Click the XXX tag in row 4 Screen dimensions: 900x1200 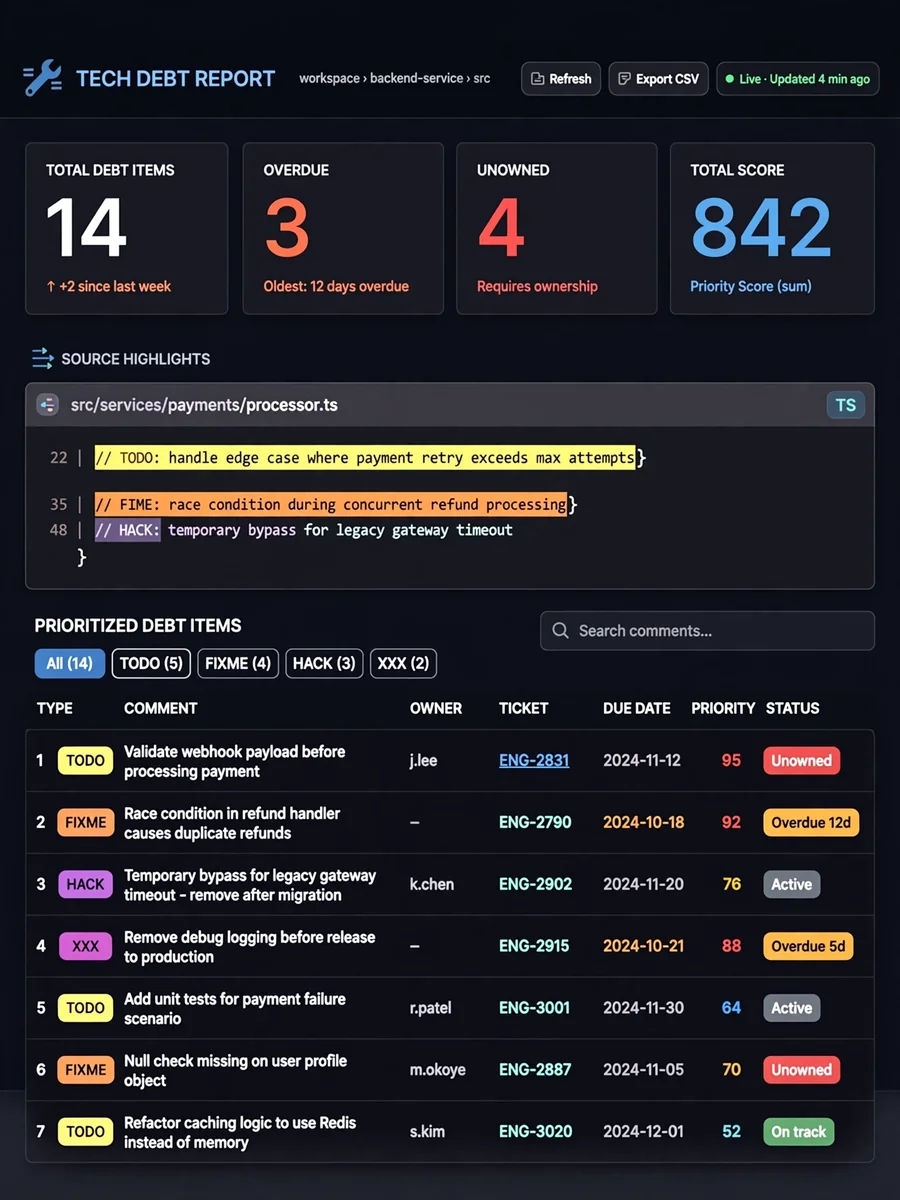[85, 946]
